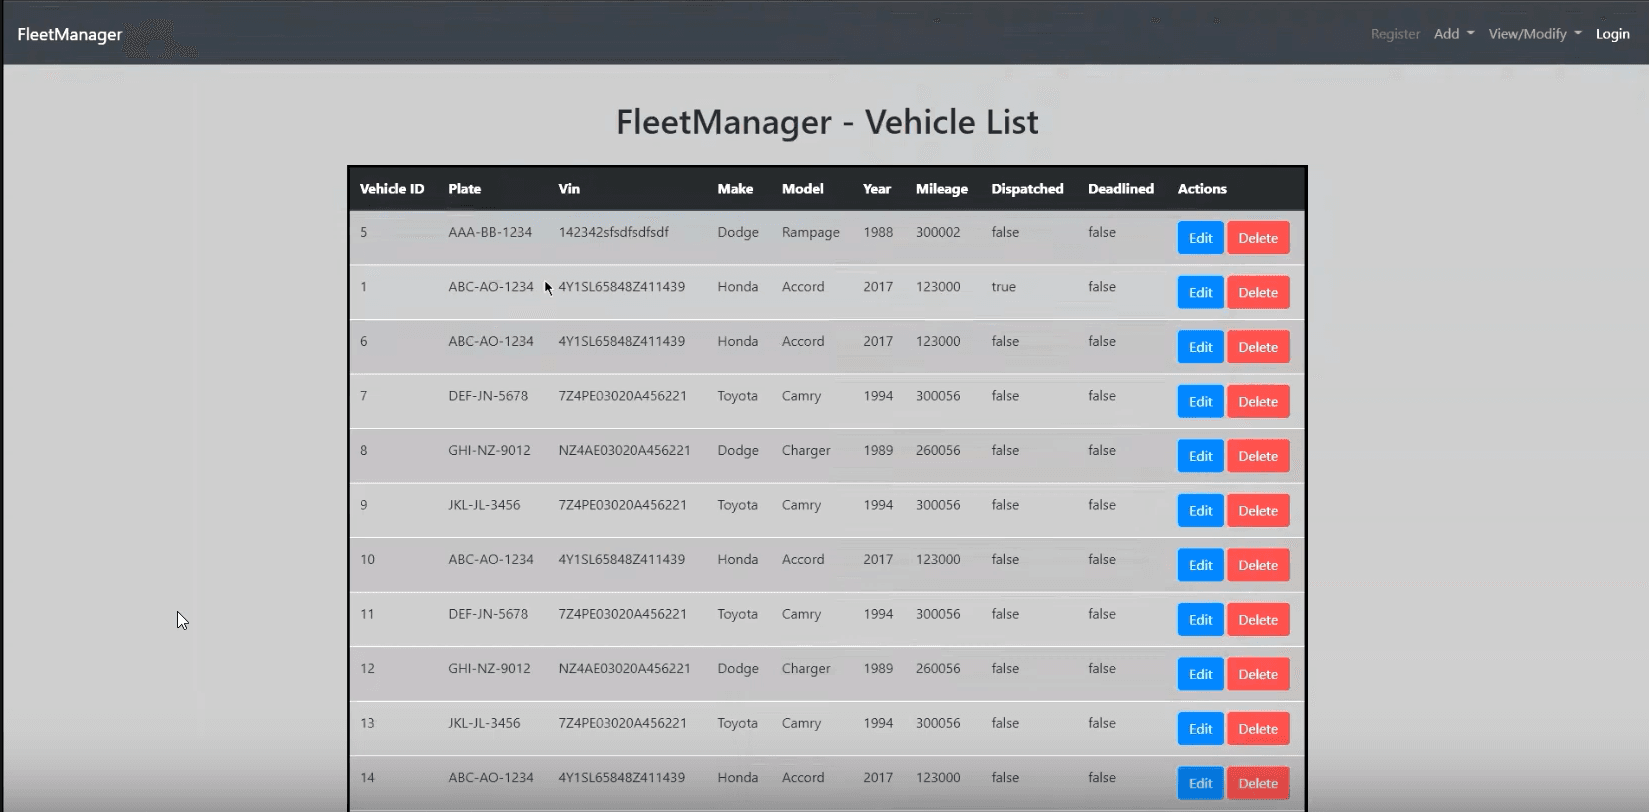
Task: Click VIN NZ4AE03020A456221 in vehicle 8 row
Action: tap(624, 450)
